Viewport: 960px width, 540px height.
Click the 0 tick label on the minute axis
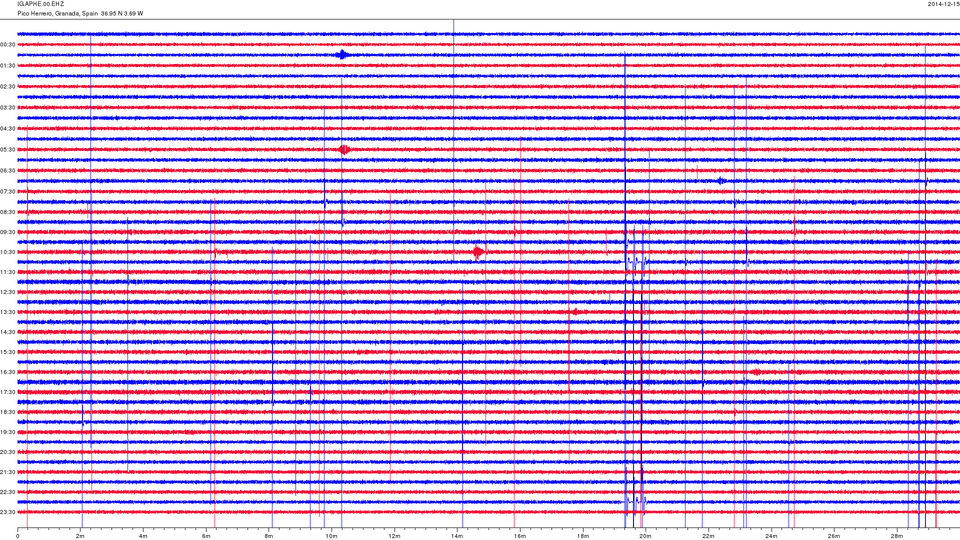[18, 536]
